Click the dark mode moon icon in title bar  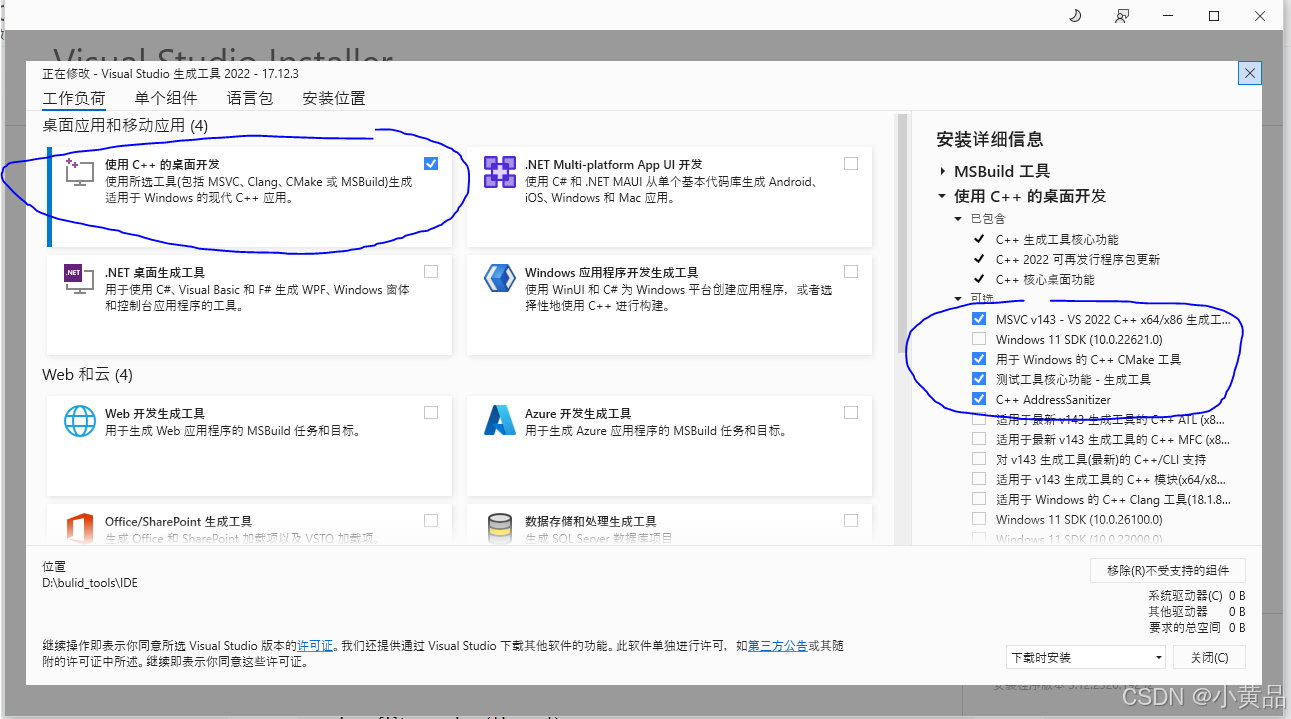1075,16
